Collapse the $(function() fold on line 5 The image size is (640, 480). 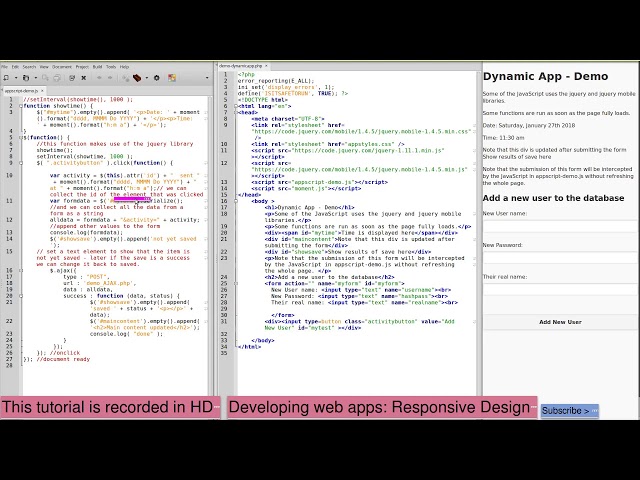21,138
